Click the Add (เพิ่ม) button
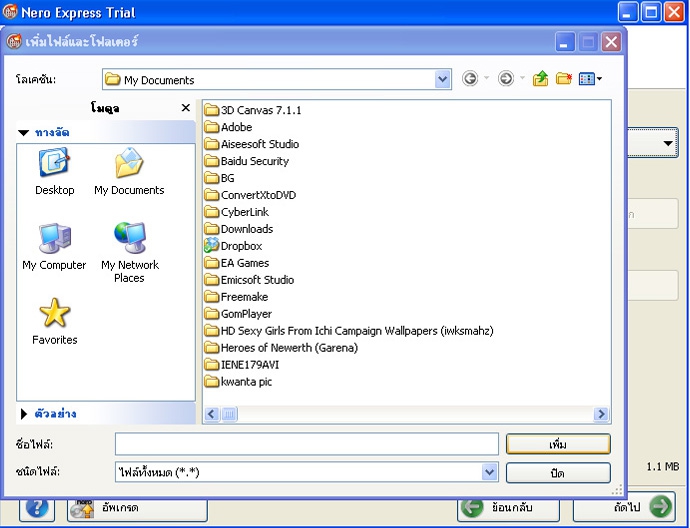 coord(558,444)
